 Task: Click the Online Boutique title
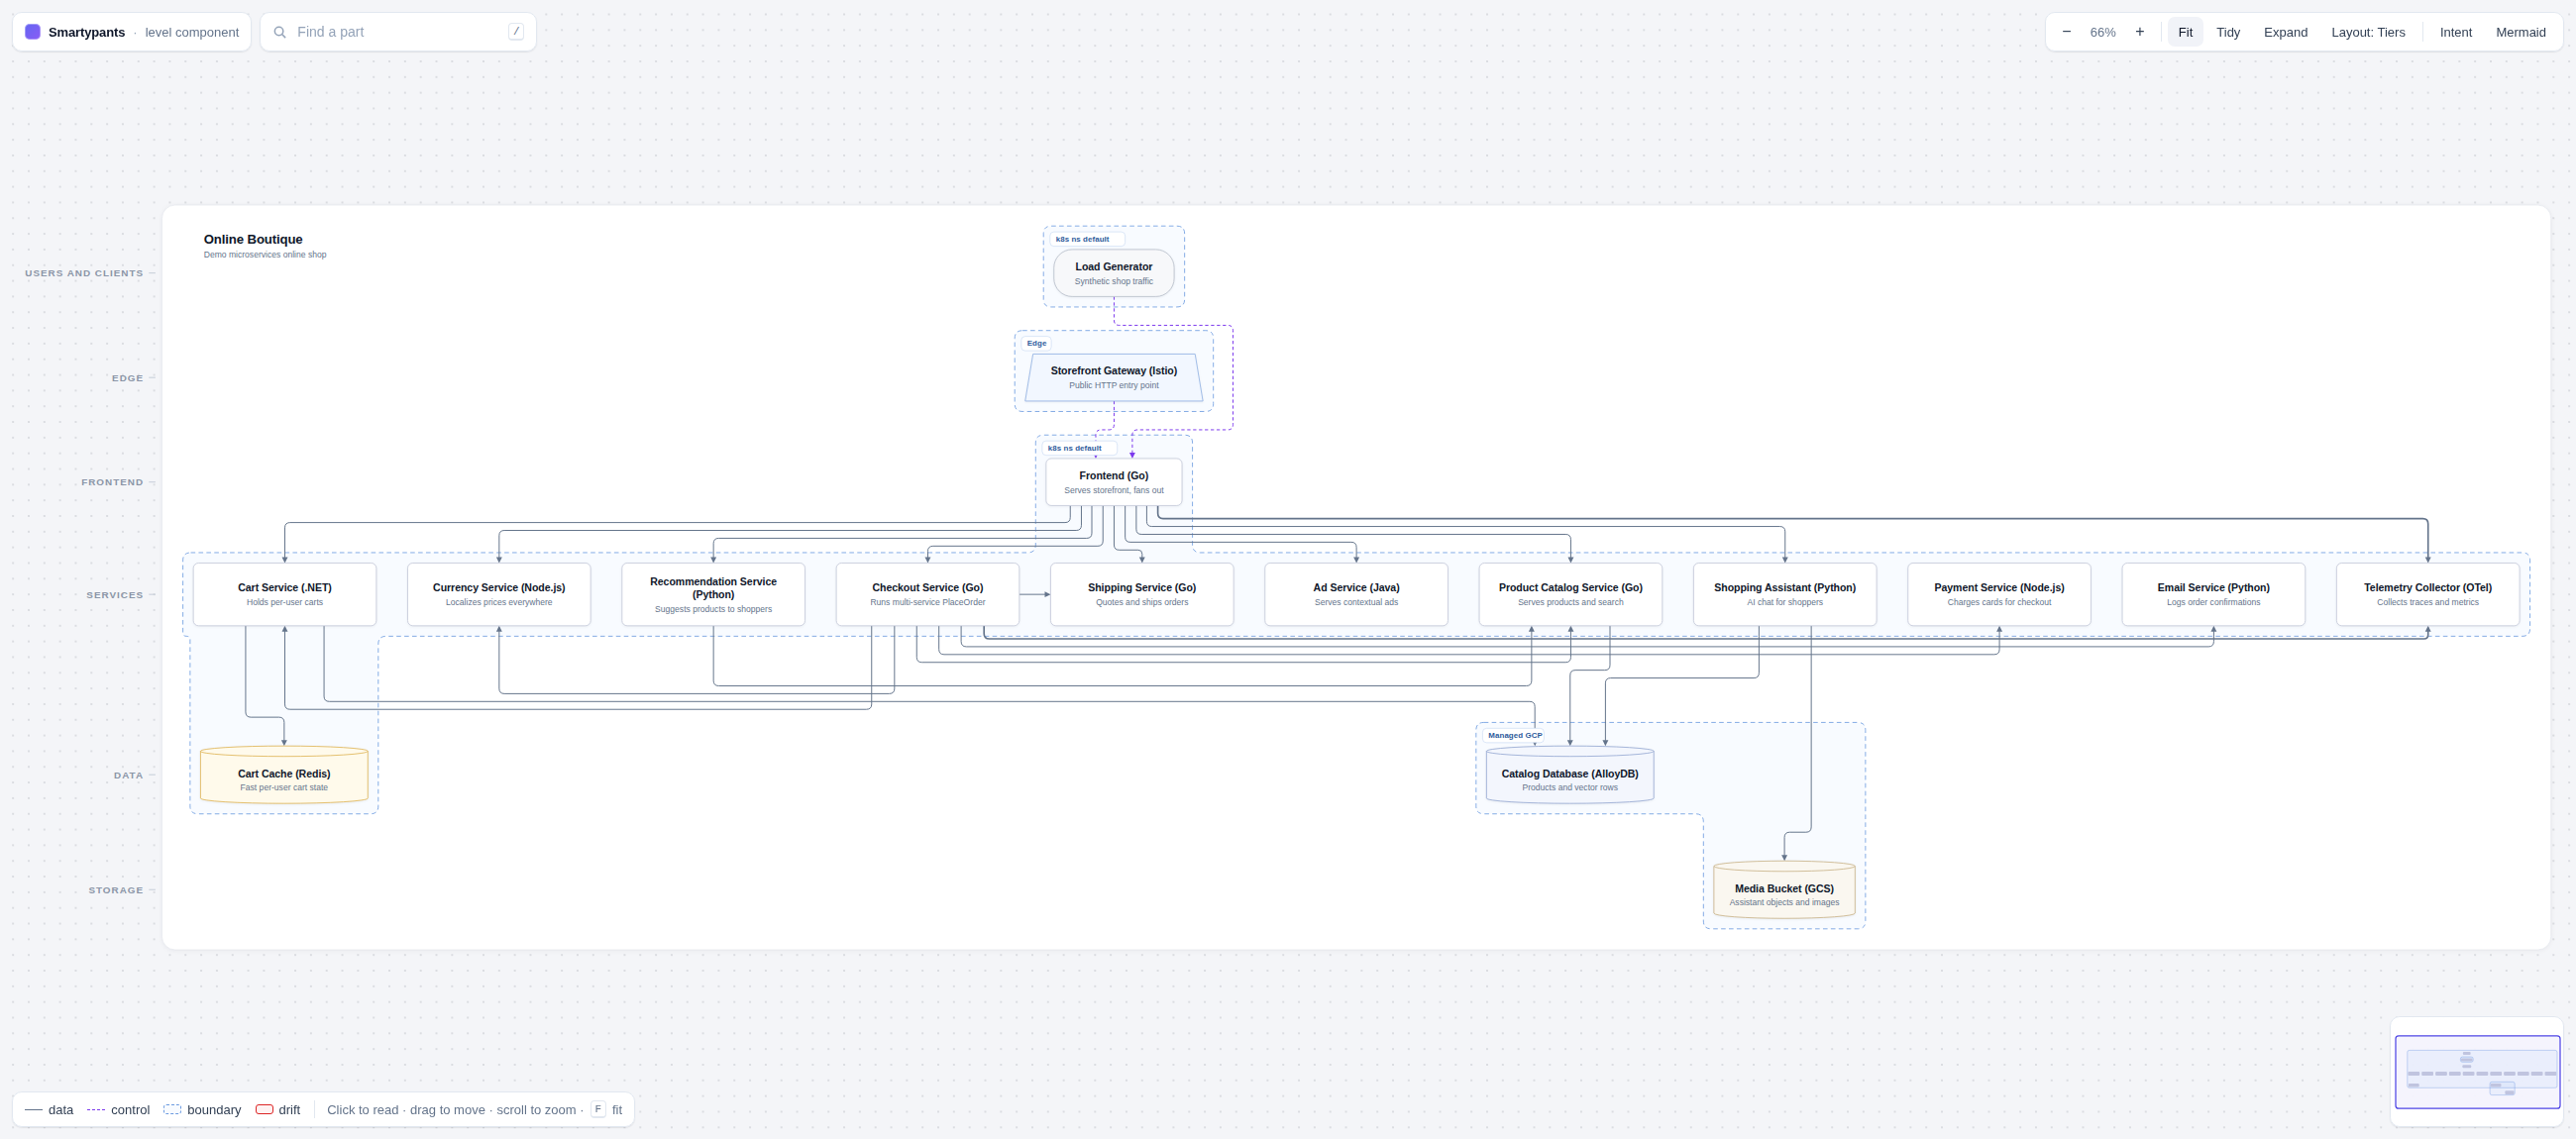pyautogui.click(x=253, y=239)
